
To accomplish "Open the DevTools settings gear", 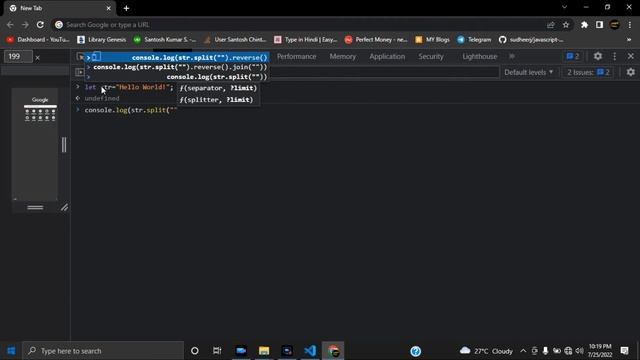I will point(598,56).
